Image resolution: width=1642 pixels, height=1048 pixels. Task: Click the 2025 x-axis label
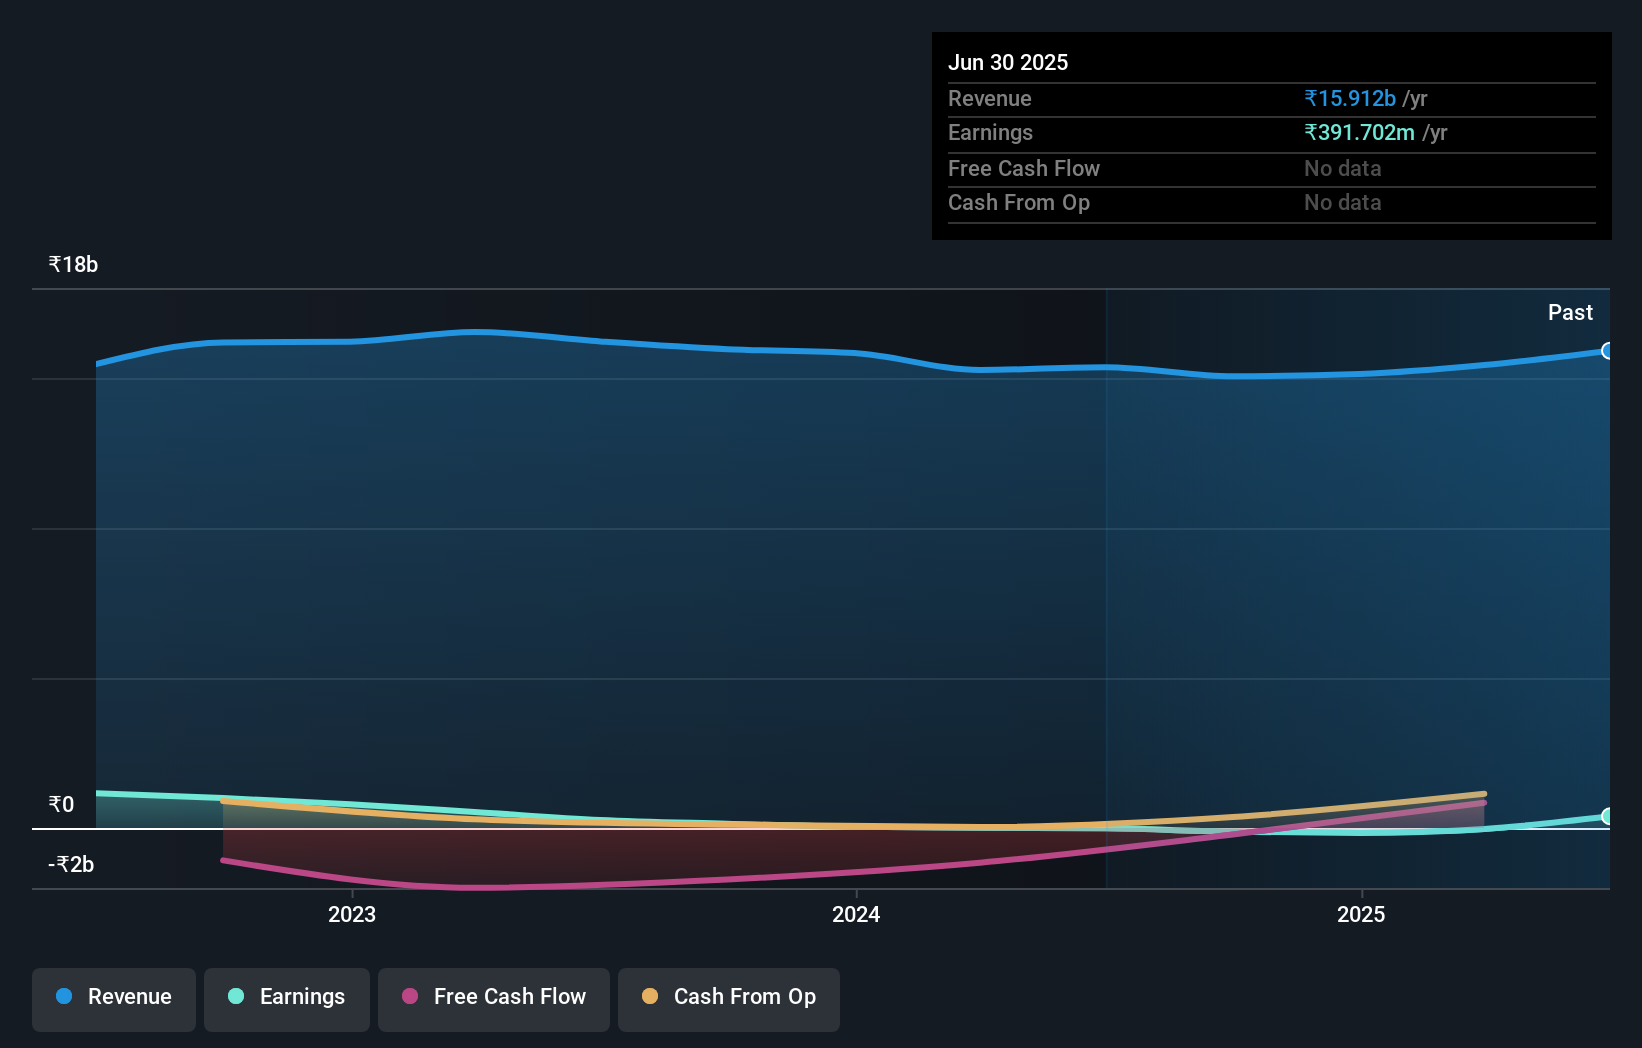coord(1361,914)
